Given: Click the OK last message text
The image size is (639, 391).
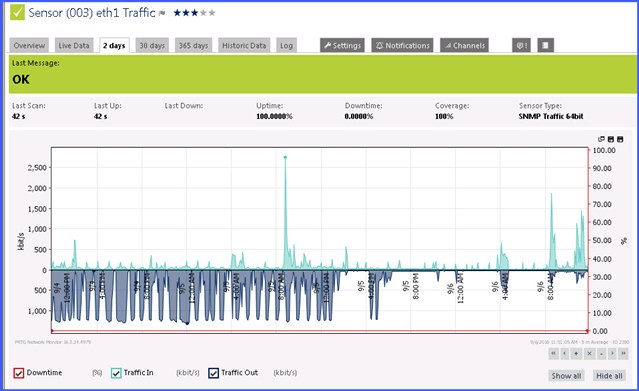Looking at the screenshot, I should tap(21, 80).
